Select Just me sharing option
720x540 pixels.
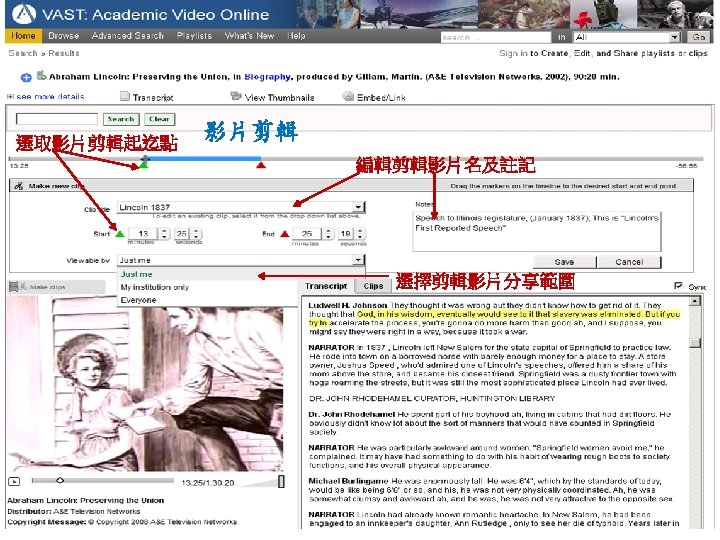(x=136, y=274)
